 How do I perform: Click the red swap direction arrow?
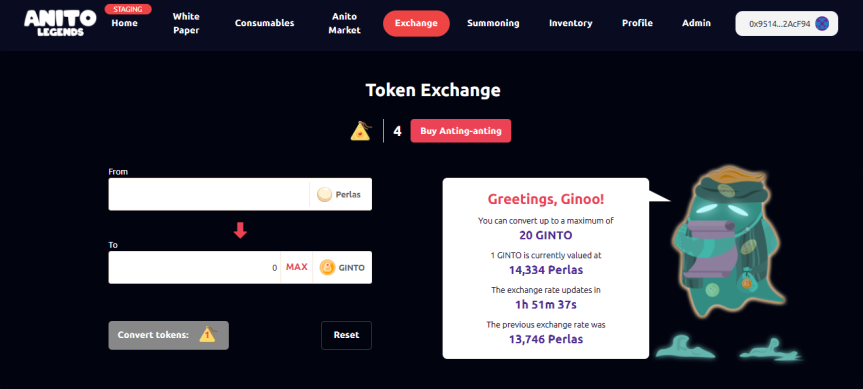click(240, 231)
